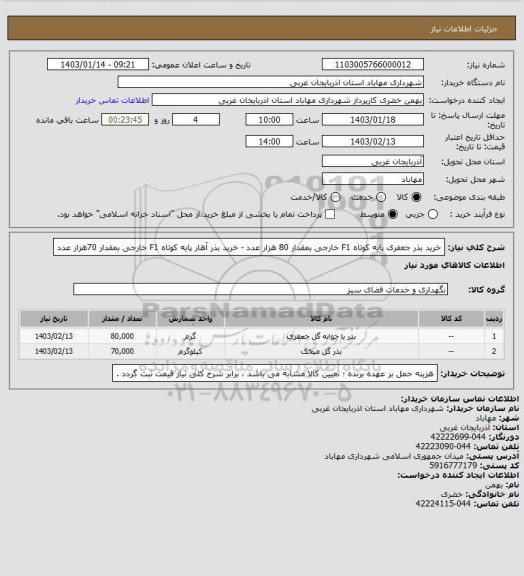Click the price validity date 1403/02/13 field

click(373, 141)
